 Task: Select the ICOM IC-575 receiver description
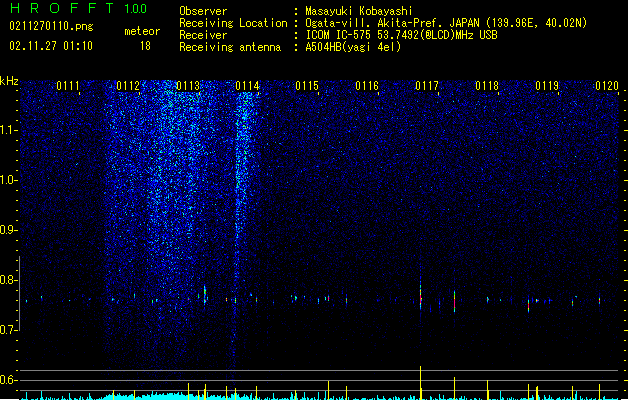coord(401,35)
